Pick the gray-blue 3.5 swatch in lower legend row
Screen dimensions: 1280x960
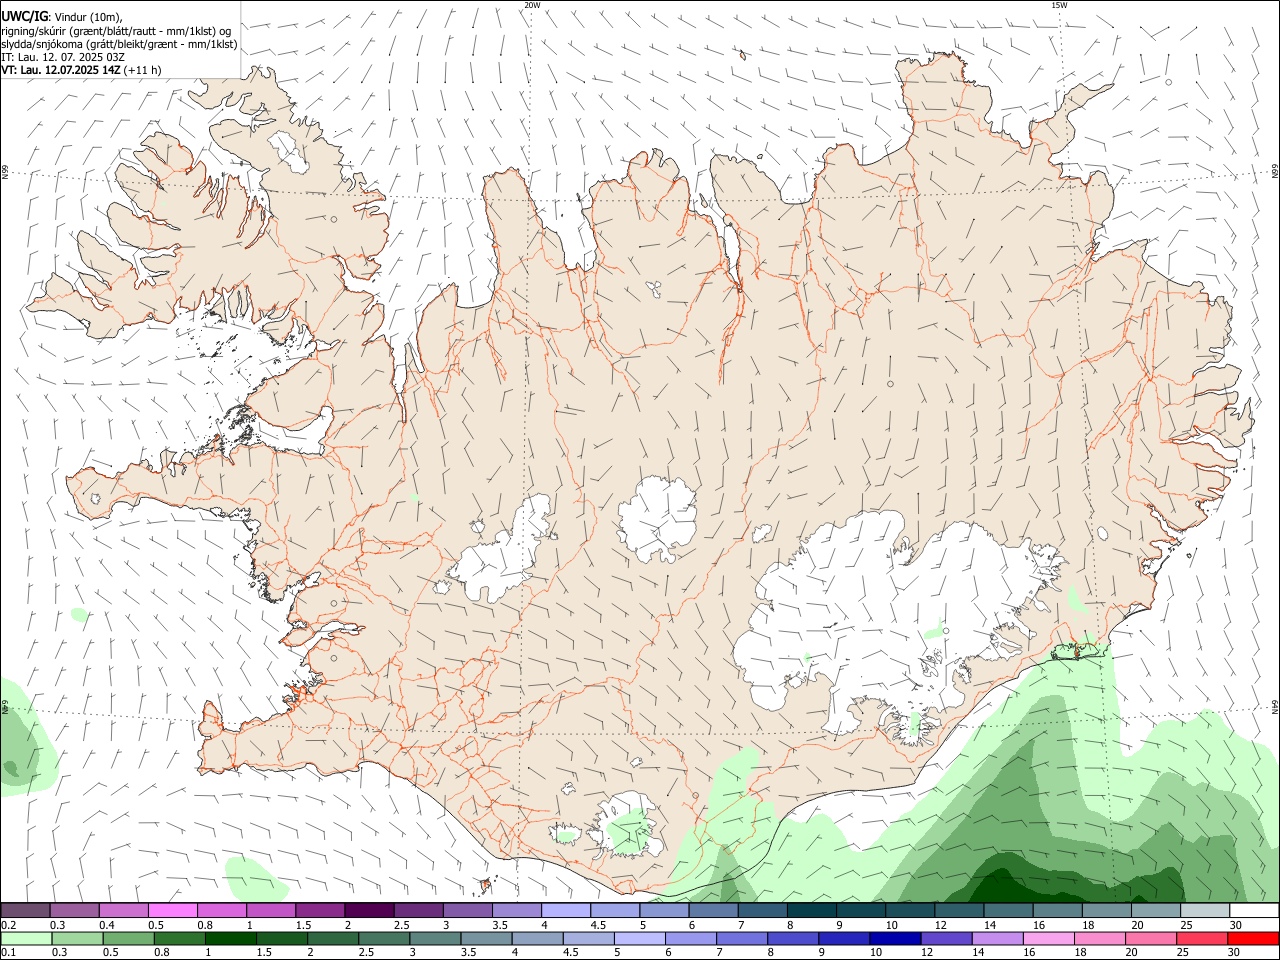click(486, 939)
